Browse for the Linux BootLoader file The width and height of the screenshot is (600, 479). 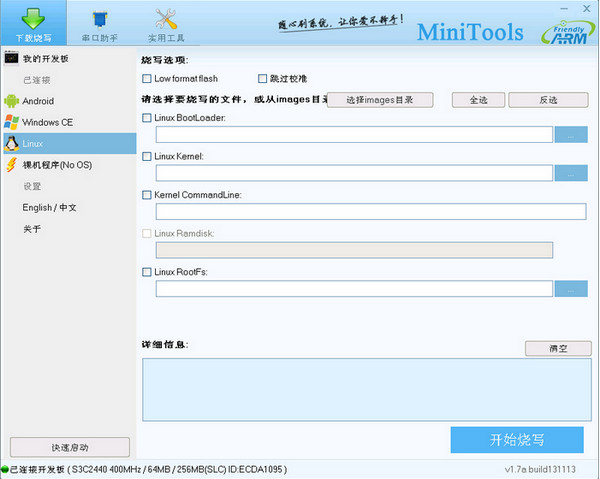[x=571, y=135]
